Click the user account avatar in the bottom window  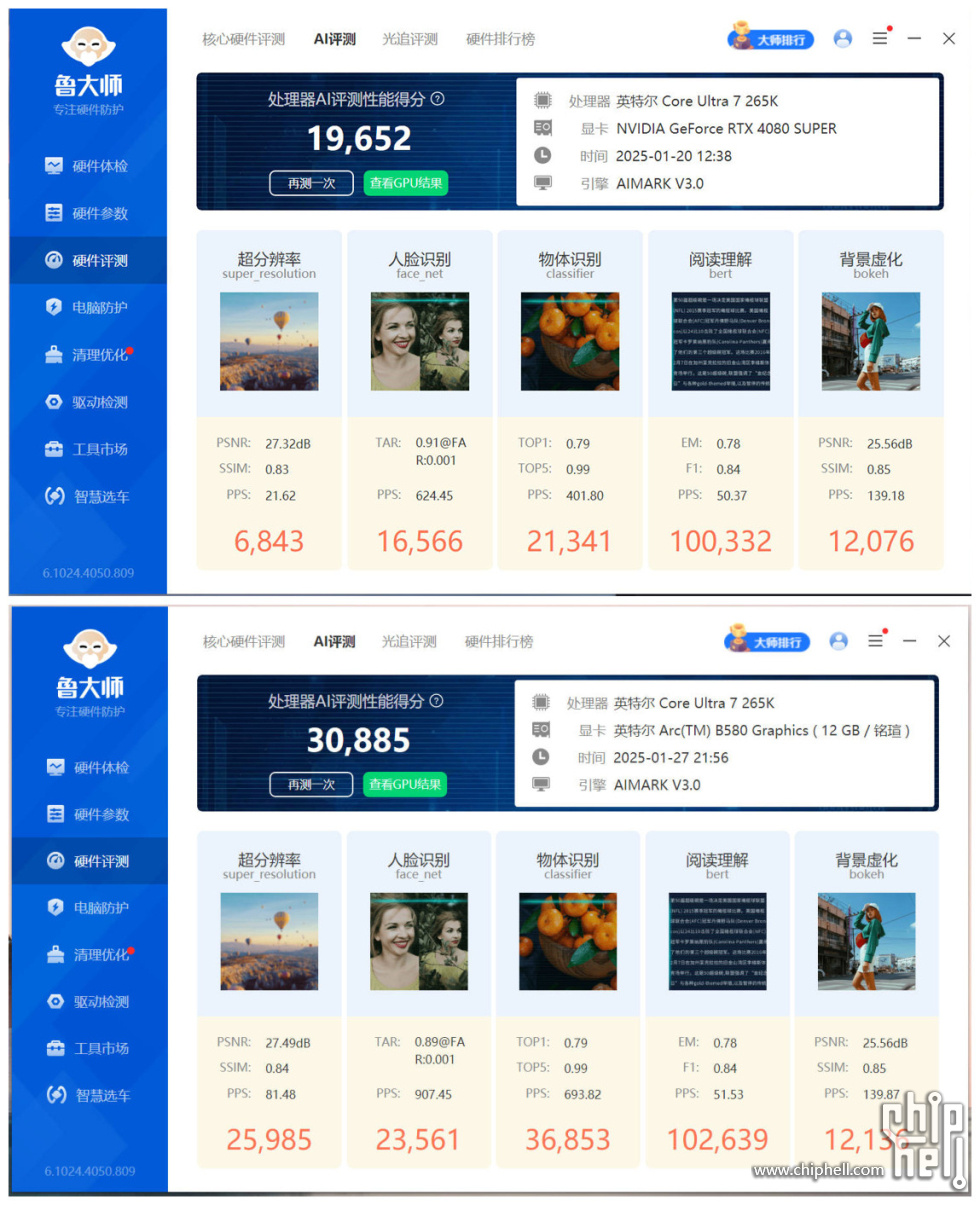pyautogui.click(x=839, y=640)
